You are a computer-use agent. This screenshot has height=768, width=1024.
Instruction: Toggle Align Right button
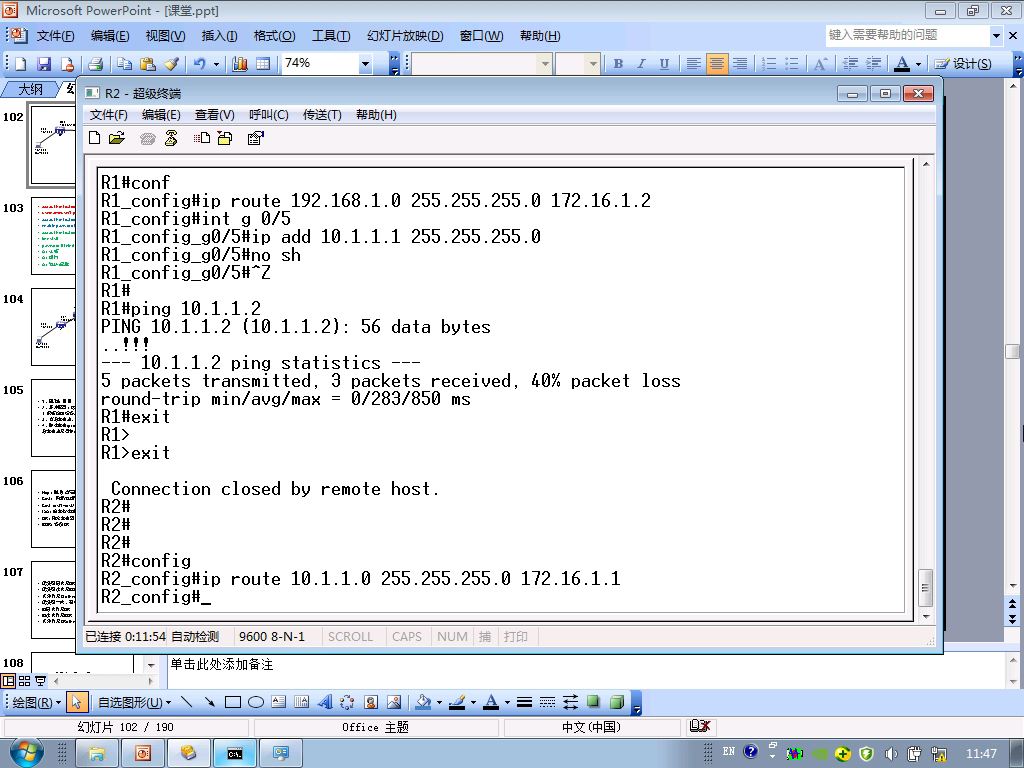[739, 63]
